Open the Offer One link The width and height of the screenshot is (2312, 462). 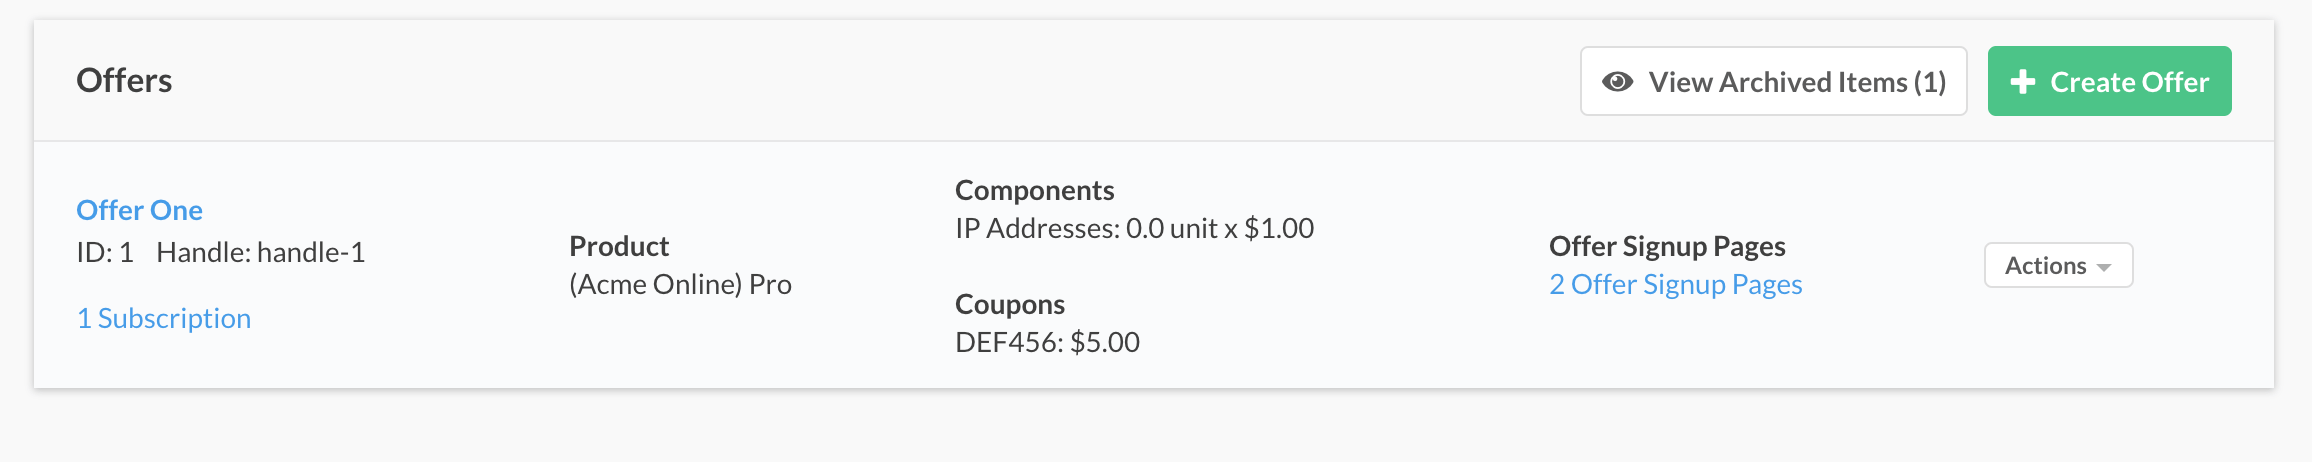(x=139, y=210)
